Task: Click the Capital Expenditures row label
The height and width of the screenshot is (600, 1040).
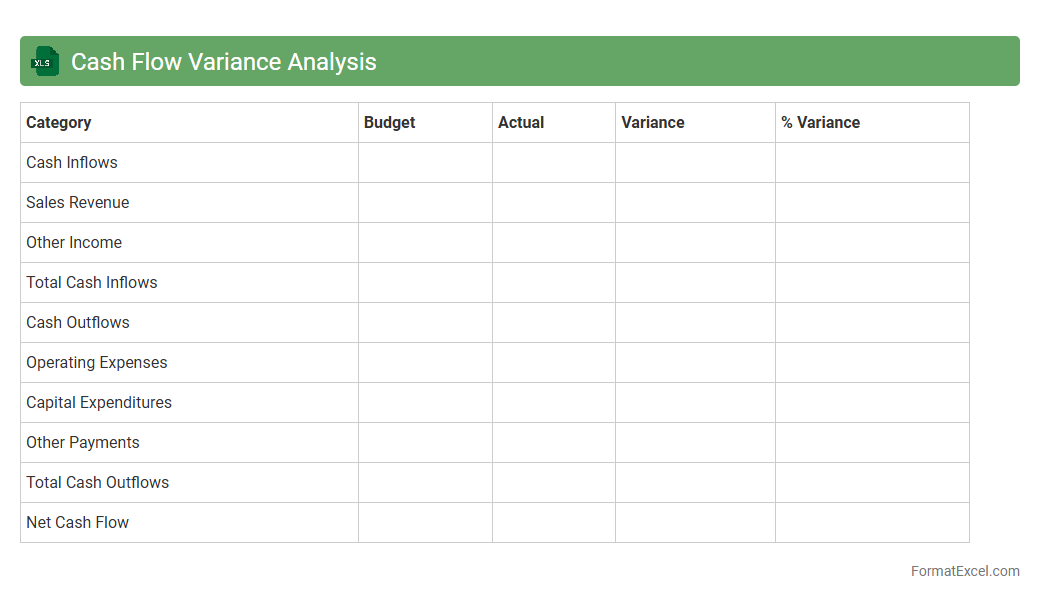Action: coord(99,402)
